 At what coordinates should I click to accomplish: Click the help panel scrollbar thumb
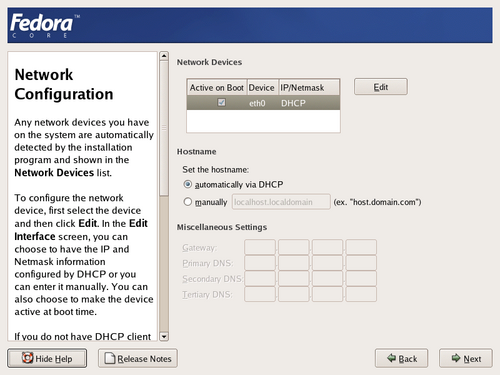click(x=164, y=128)
